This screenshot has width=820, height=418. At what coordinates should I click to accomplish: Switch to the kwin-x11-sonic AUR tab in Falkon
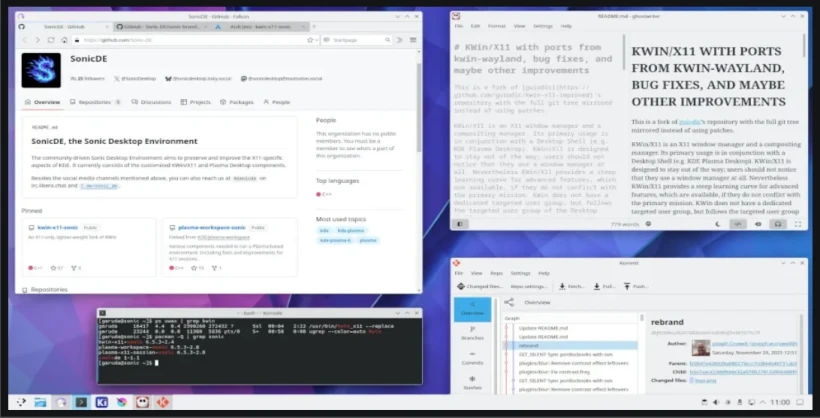(x=260, y=26)
